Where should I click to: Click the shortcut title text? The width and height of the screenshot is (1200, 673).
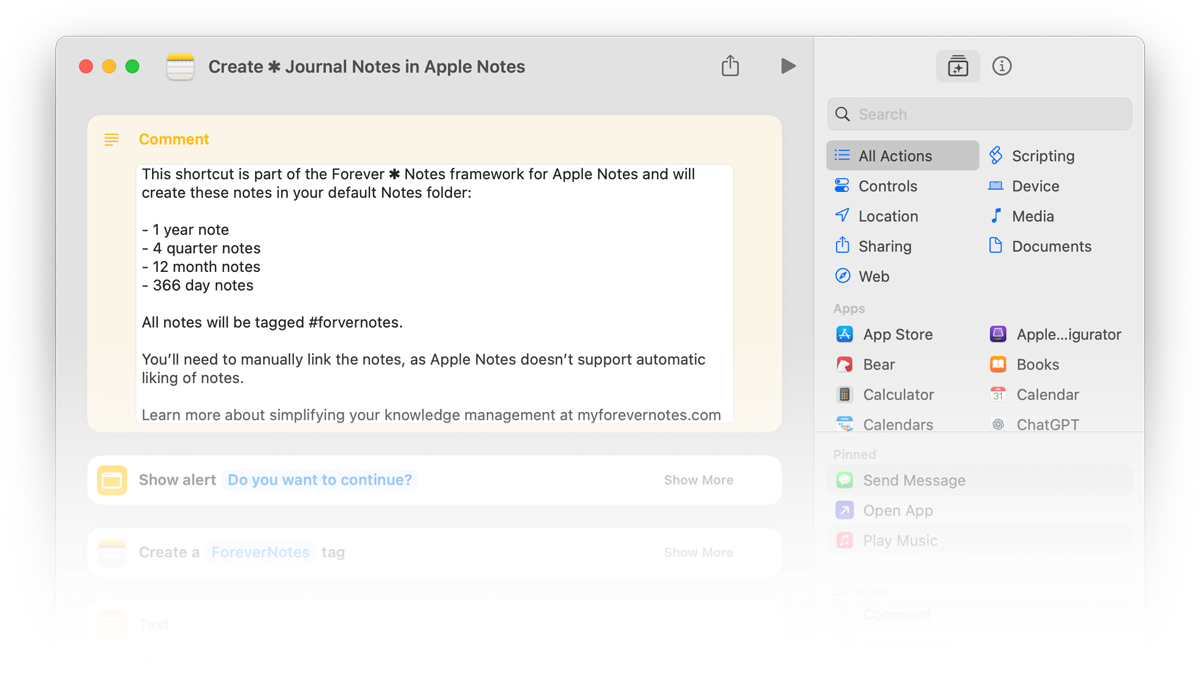point(367,67)
